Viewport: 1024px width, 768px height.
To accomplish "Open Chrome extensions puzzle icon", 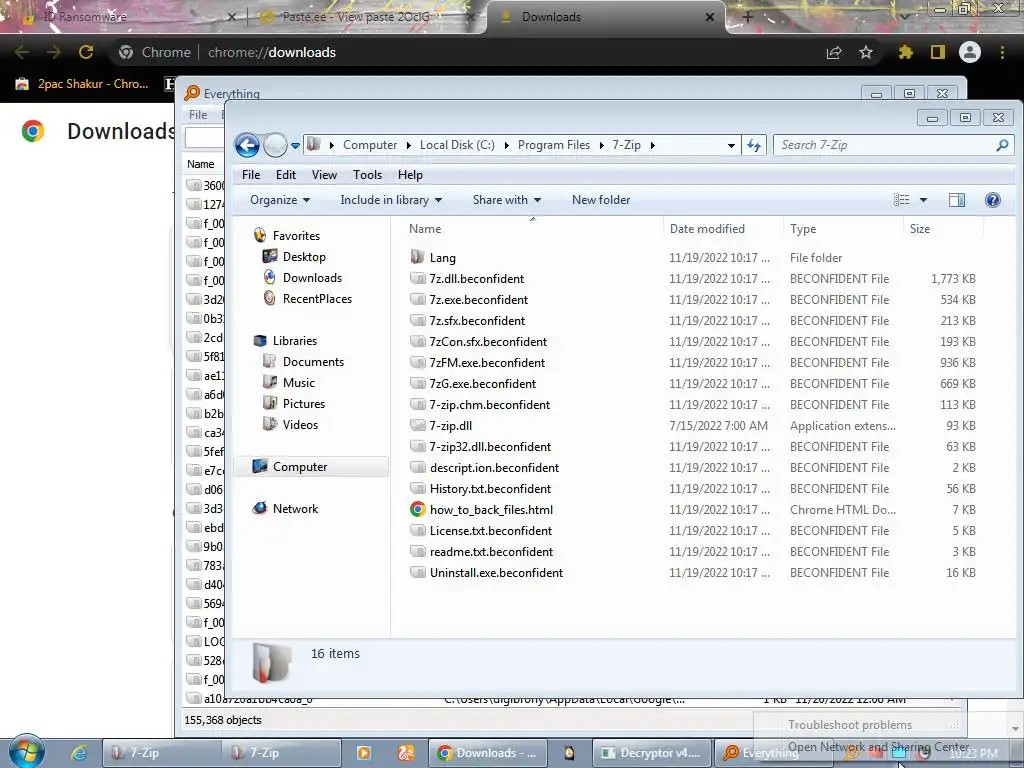I will click(x=905, y=52).
